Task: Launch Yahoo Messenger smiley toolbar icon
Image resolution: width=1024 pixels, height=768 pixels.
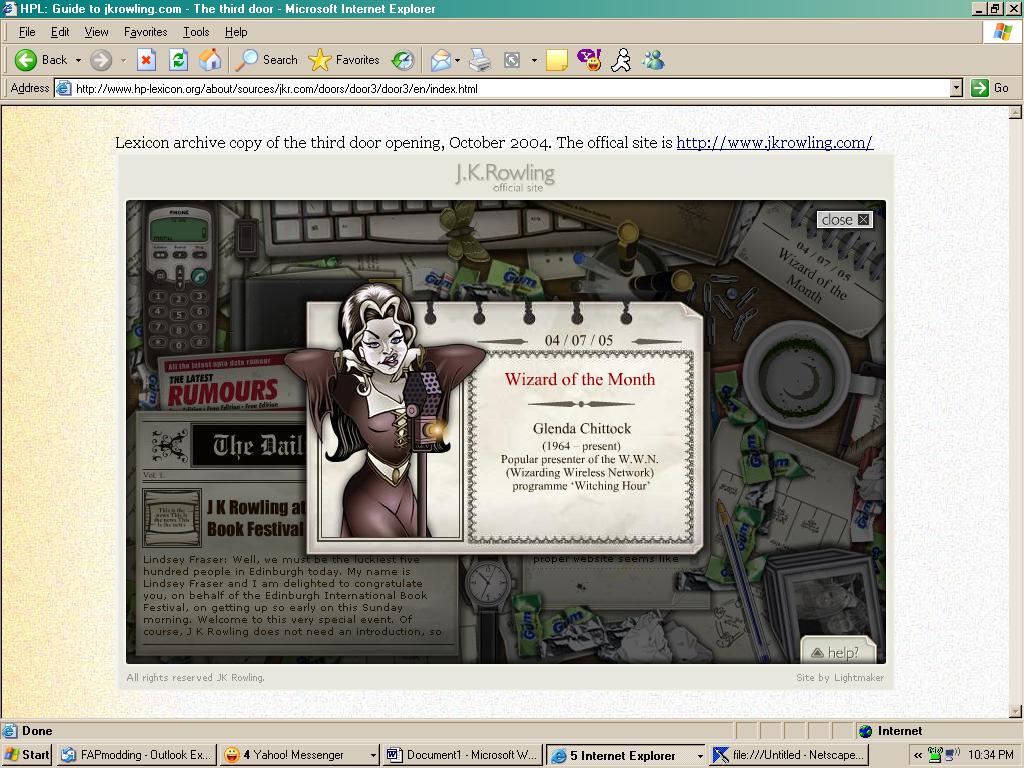Action: [x=589, y=60]
